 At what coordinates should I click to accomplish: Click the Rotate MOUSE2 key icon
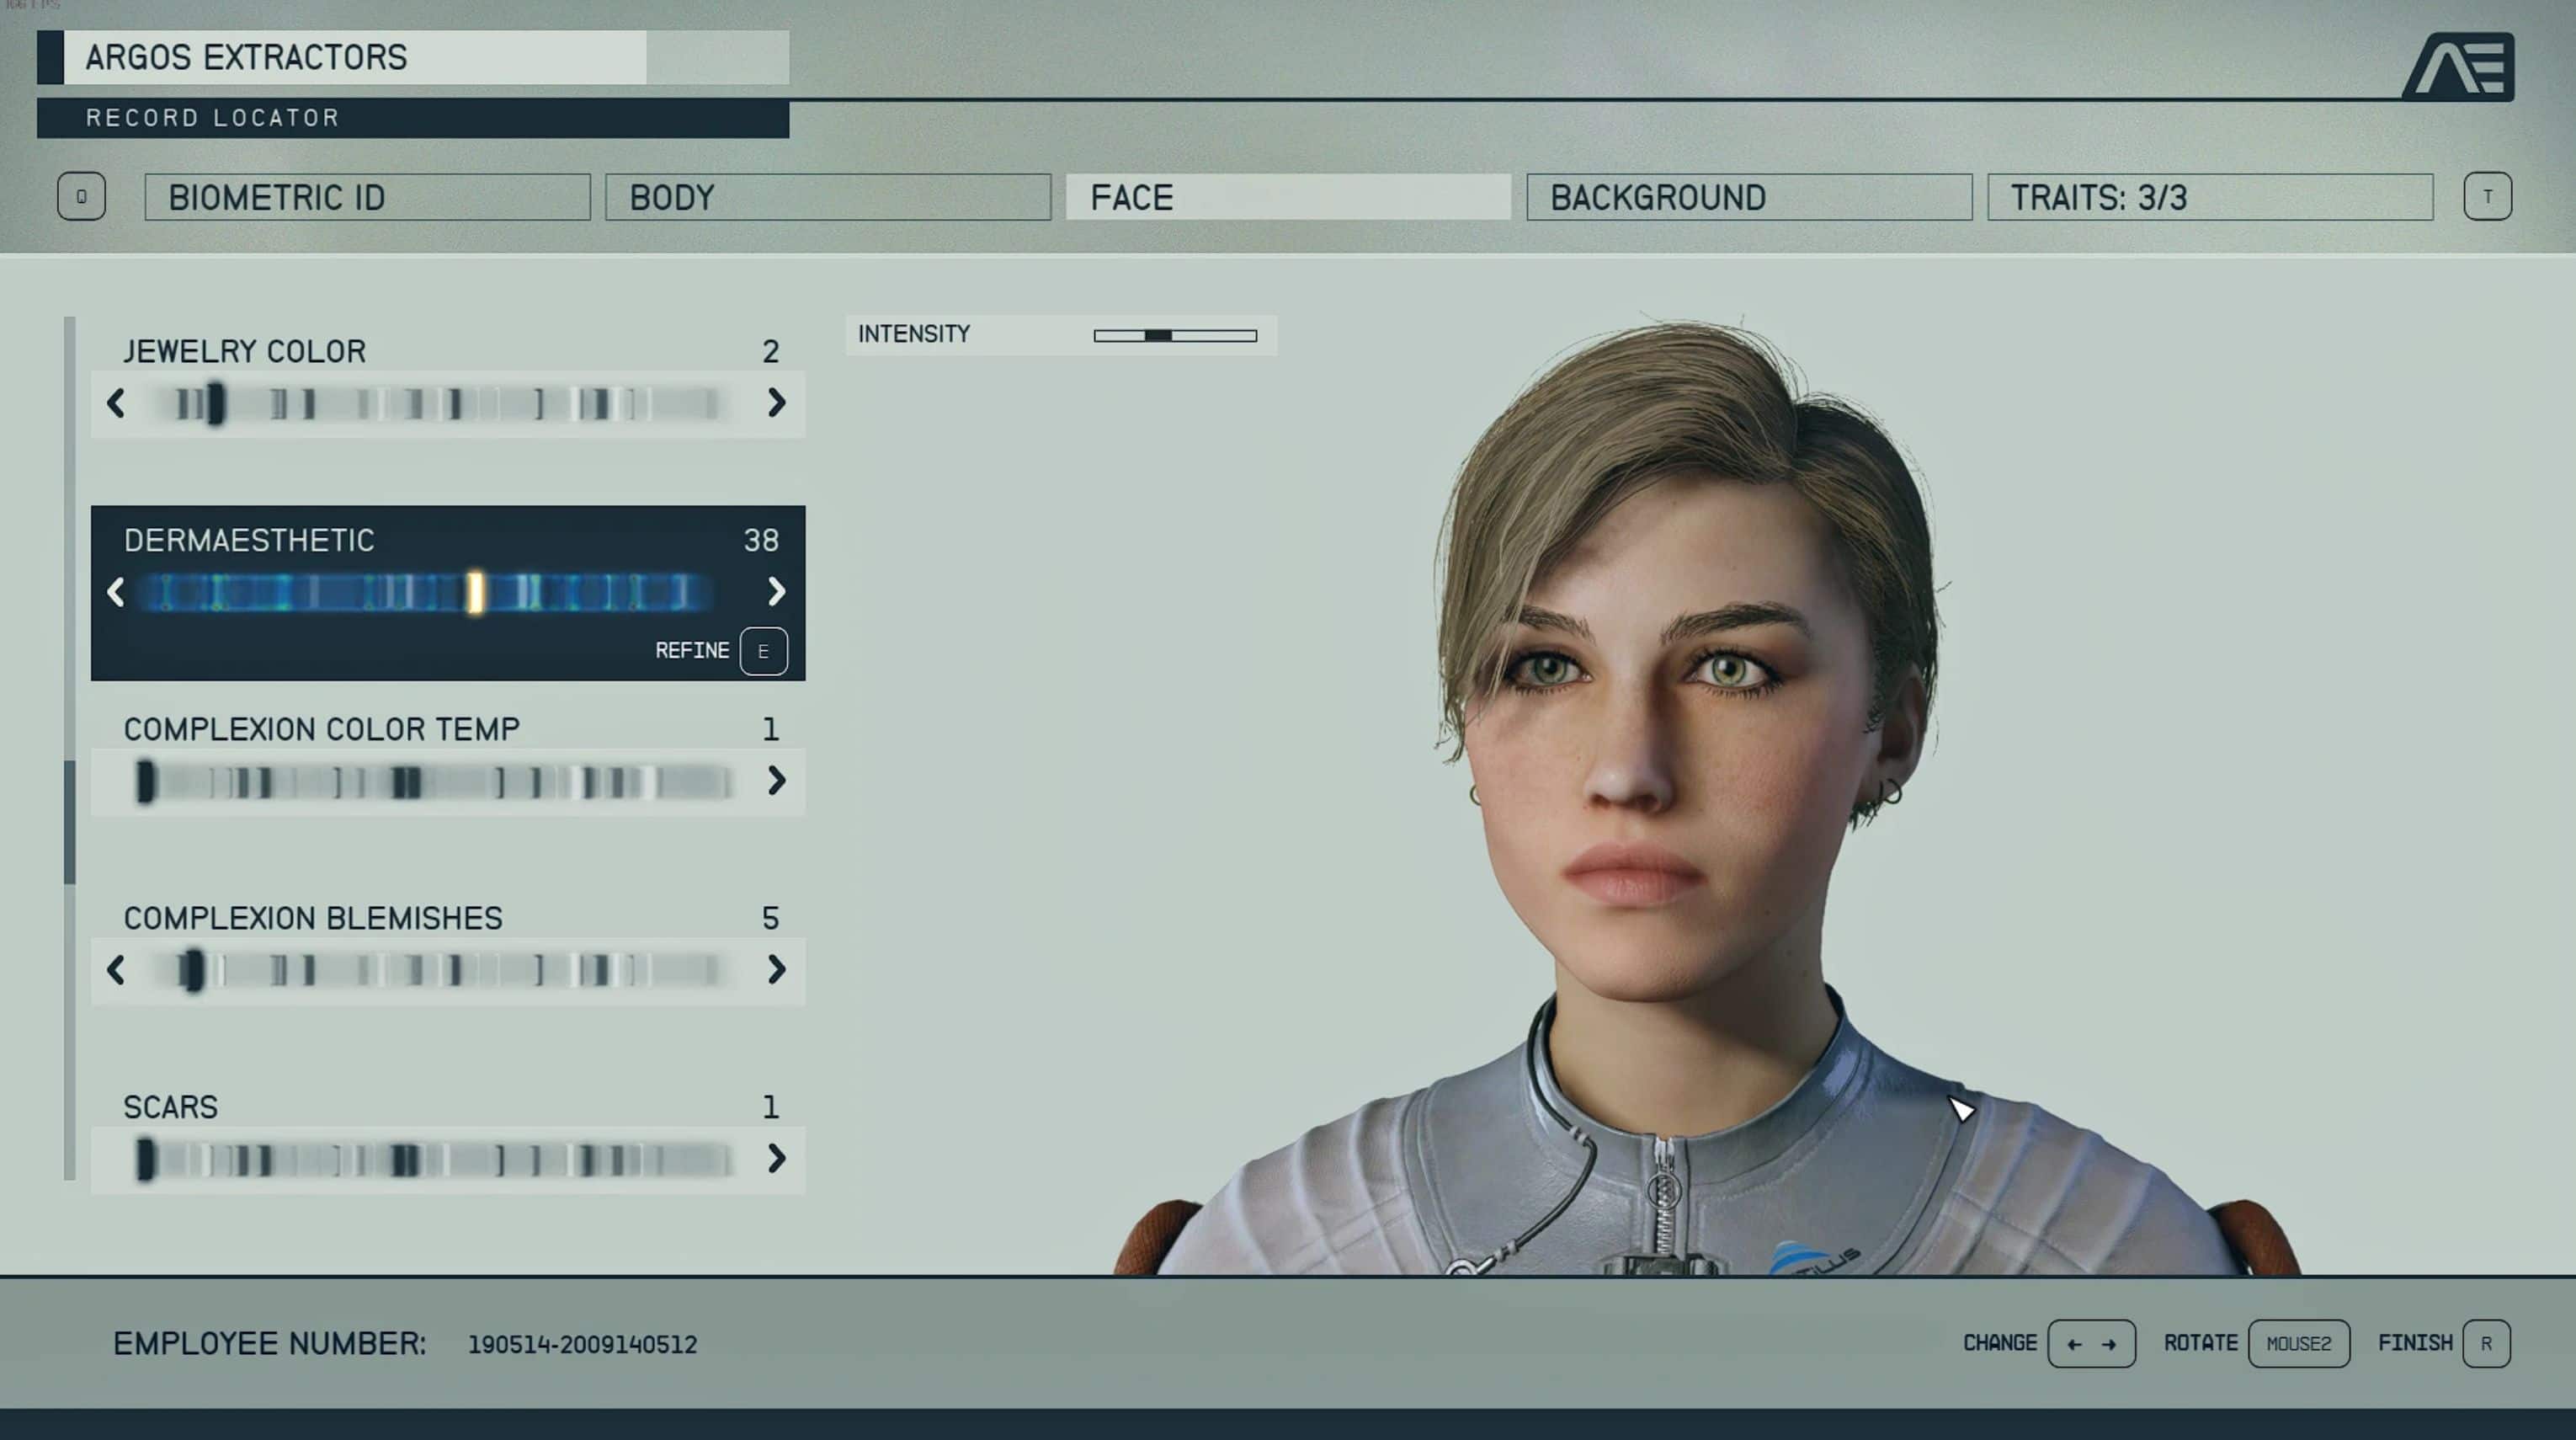click(x=2297, y=1343)
